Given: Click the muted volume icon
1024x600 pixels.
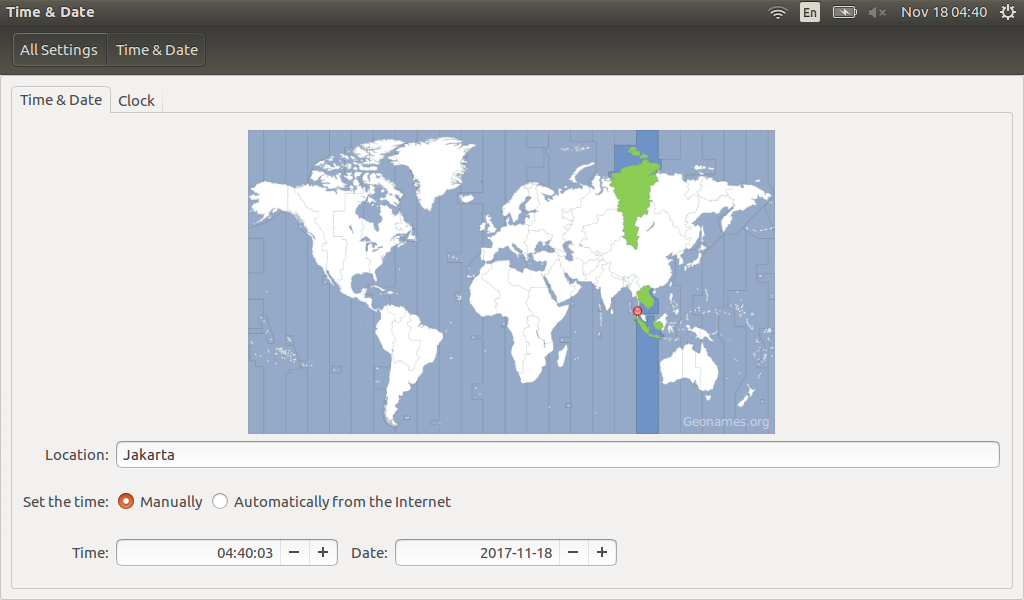Looking at the screenshot, I should [x=874, y=12].
